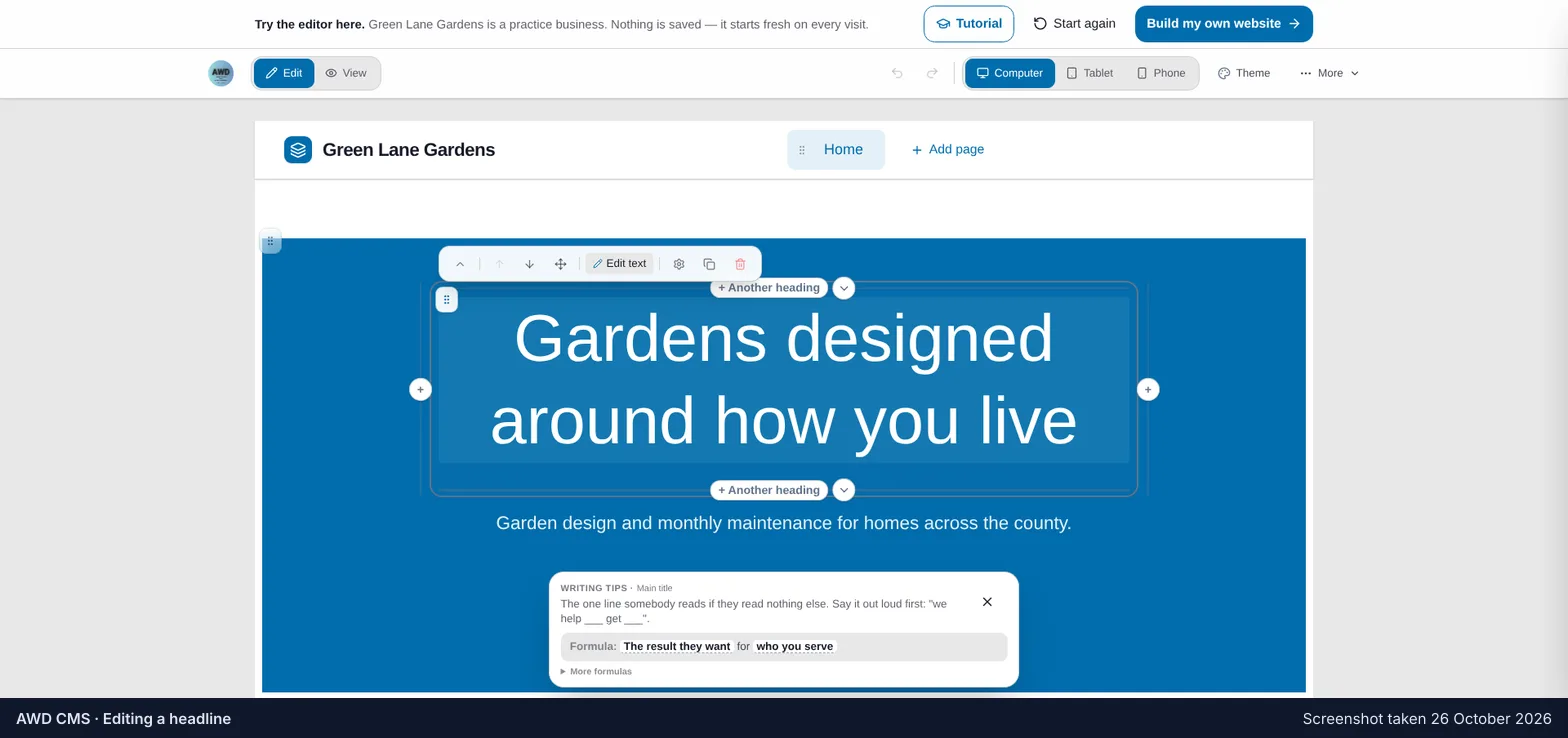Click Edit text in the toolbar
Image resolution: width=1568 pixels, height=738 pixels.
point(619,264)
